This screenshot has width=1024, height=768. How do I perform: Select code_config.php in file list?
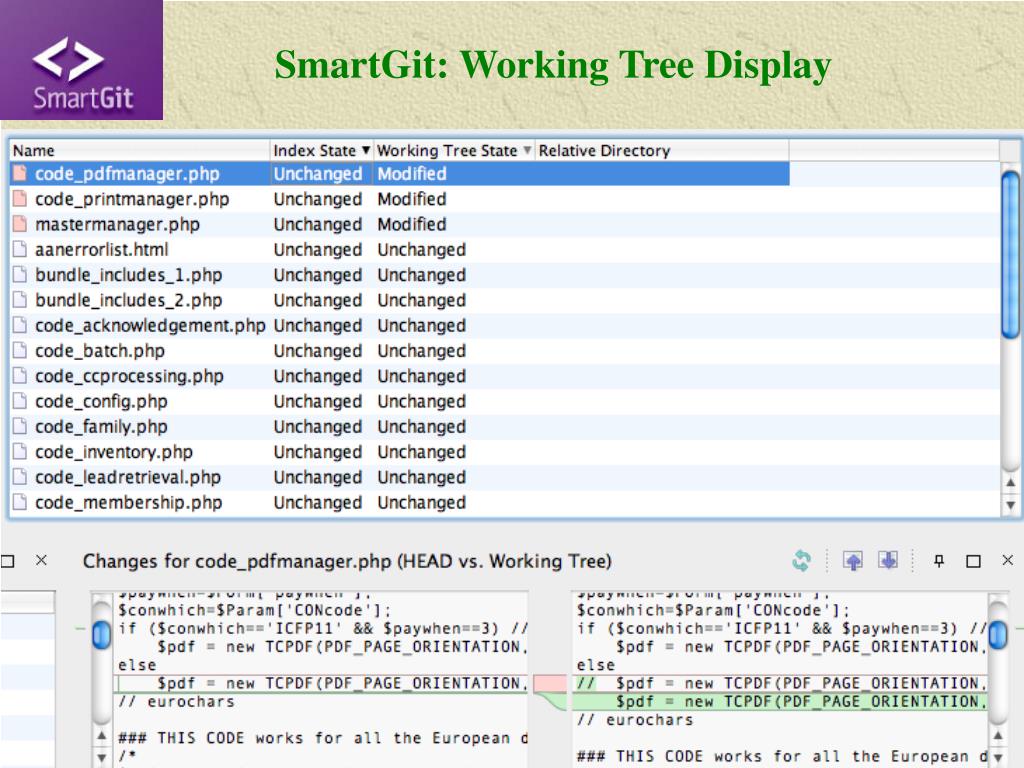click(x=101, y=402)
